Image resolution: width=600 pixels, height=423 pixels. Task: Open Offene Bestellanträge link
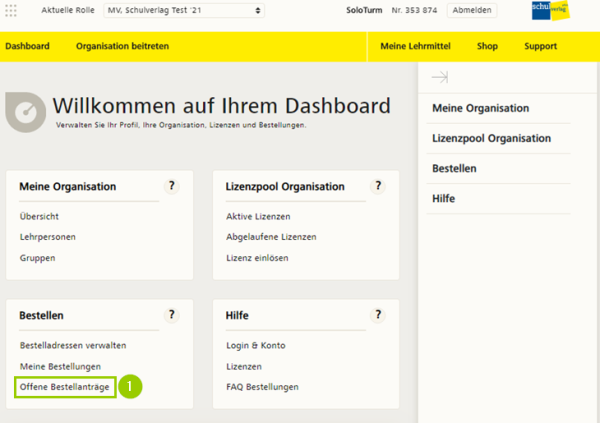click(65, 387)
